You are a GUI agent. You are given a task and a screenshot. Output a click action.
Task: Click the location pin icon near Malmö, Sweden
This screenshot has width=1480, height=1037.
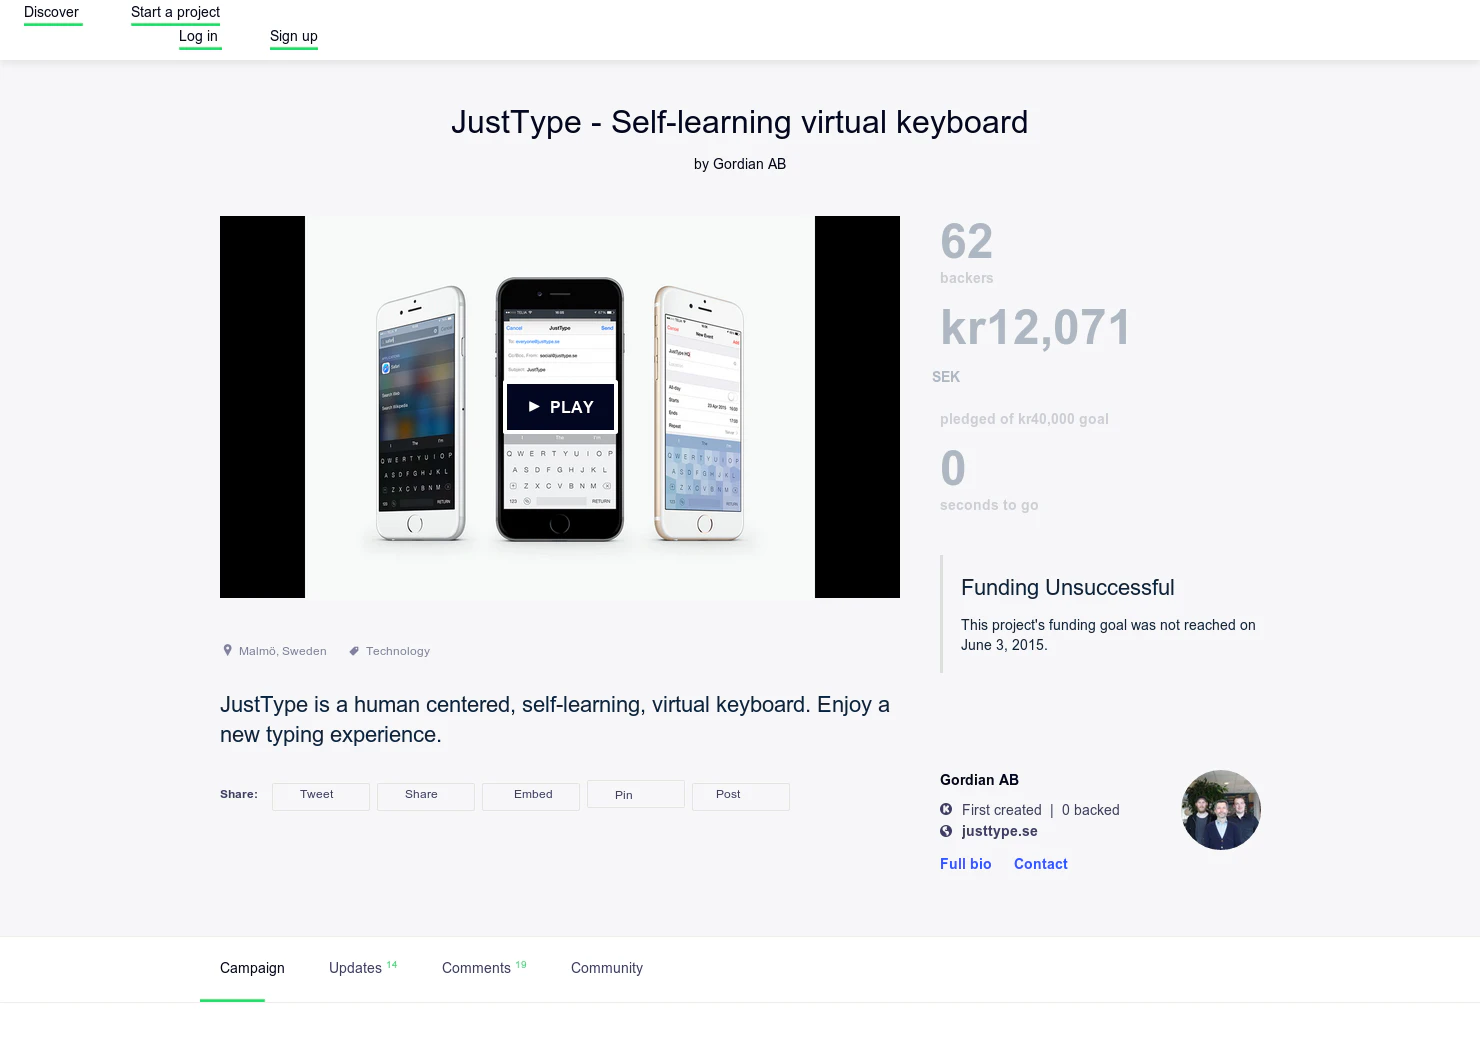(x=227, y=650)
